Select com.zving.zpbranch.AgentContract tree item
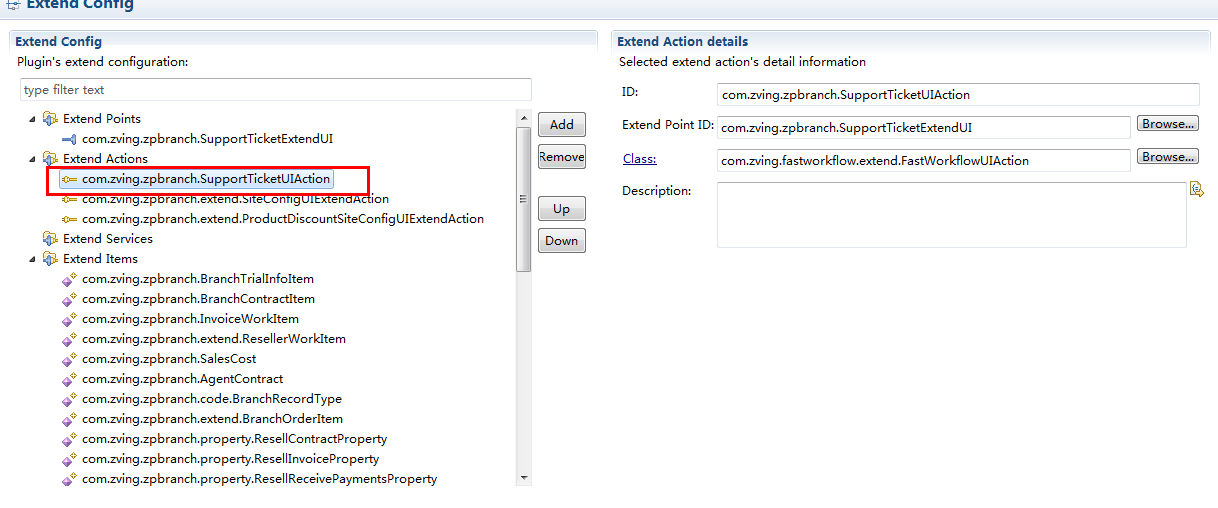The height and width of the screenshot is (508, 1218). (x=182, y=379)
